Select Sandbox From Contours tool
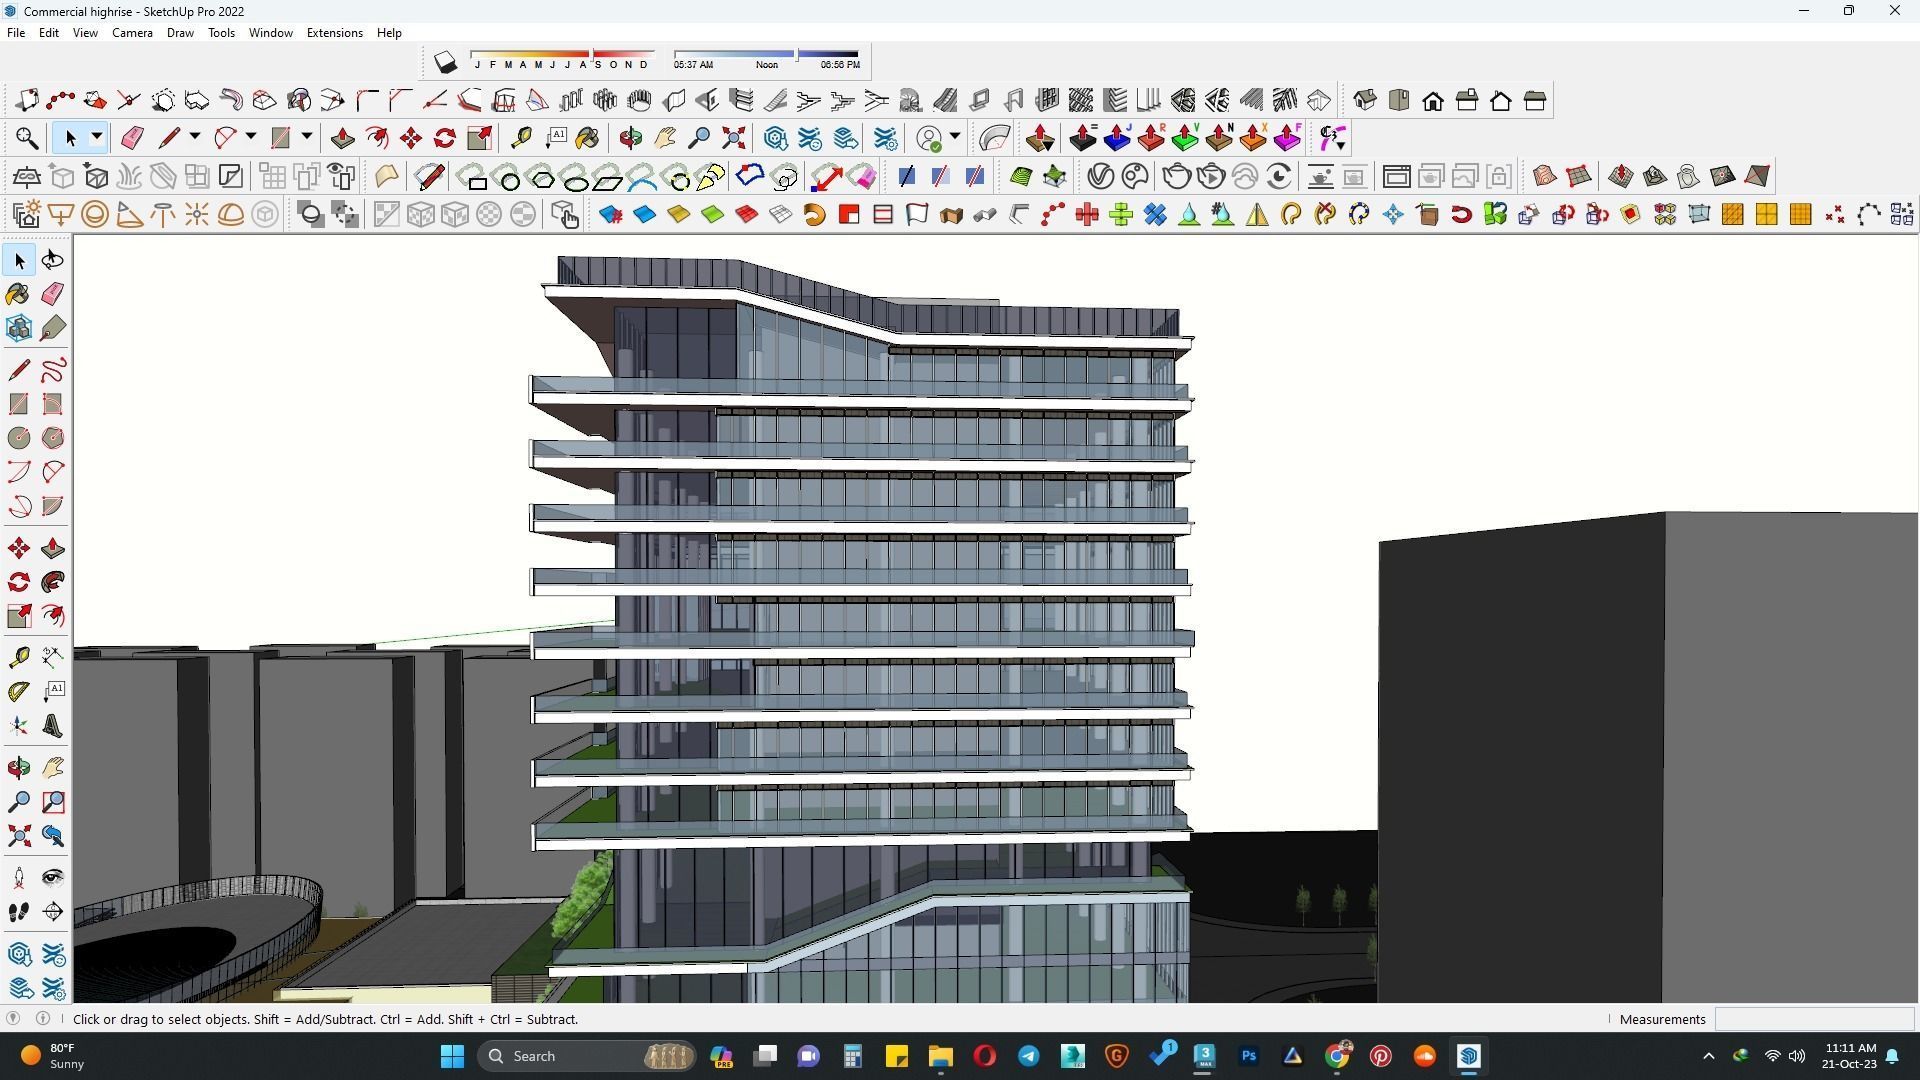The width and height of the screenshot is (1920, 1080). coord(1544,177)
